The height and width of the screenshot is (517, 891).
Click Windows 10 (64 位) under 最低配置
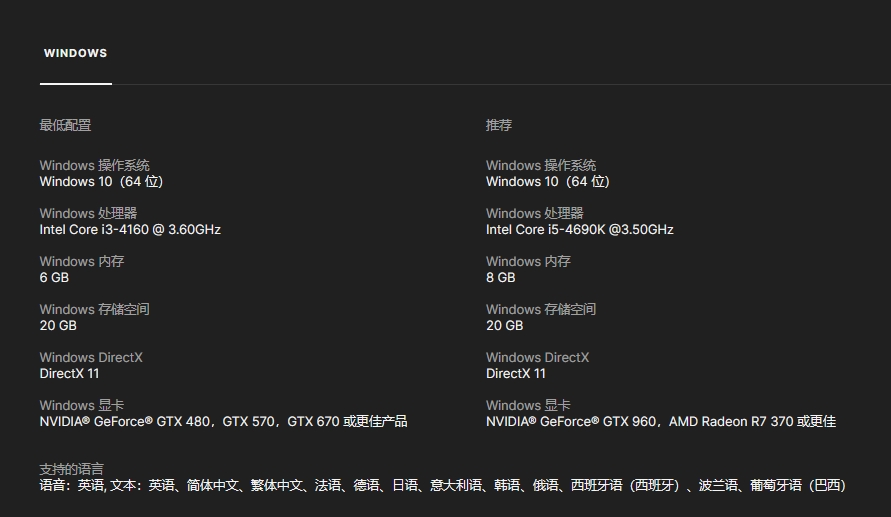click(101, 181)
